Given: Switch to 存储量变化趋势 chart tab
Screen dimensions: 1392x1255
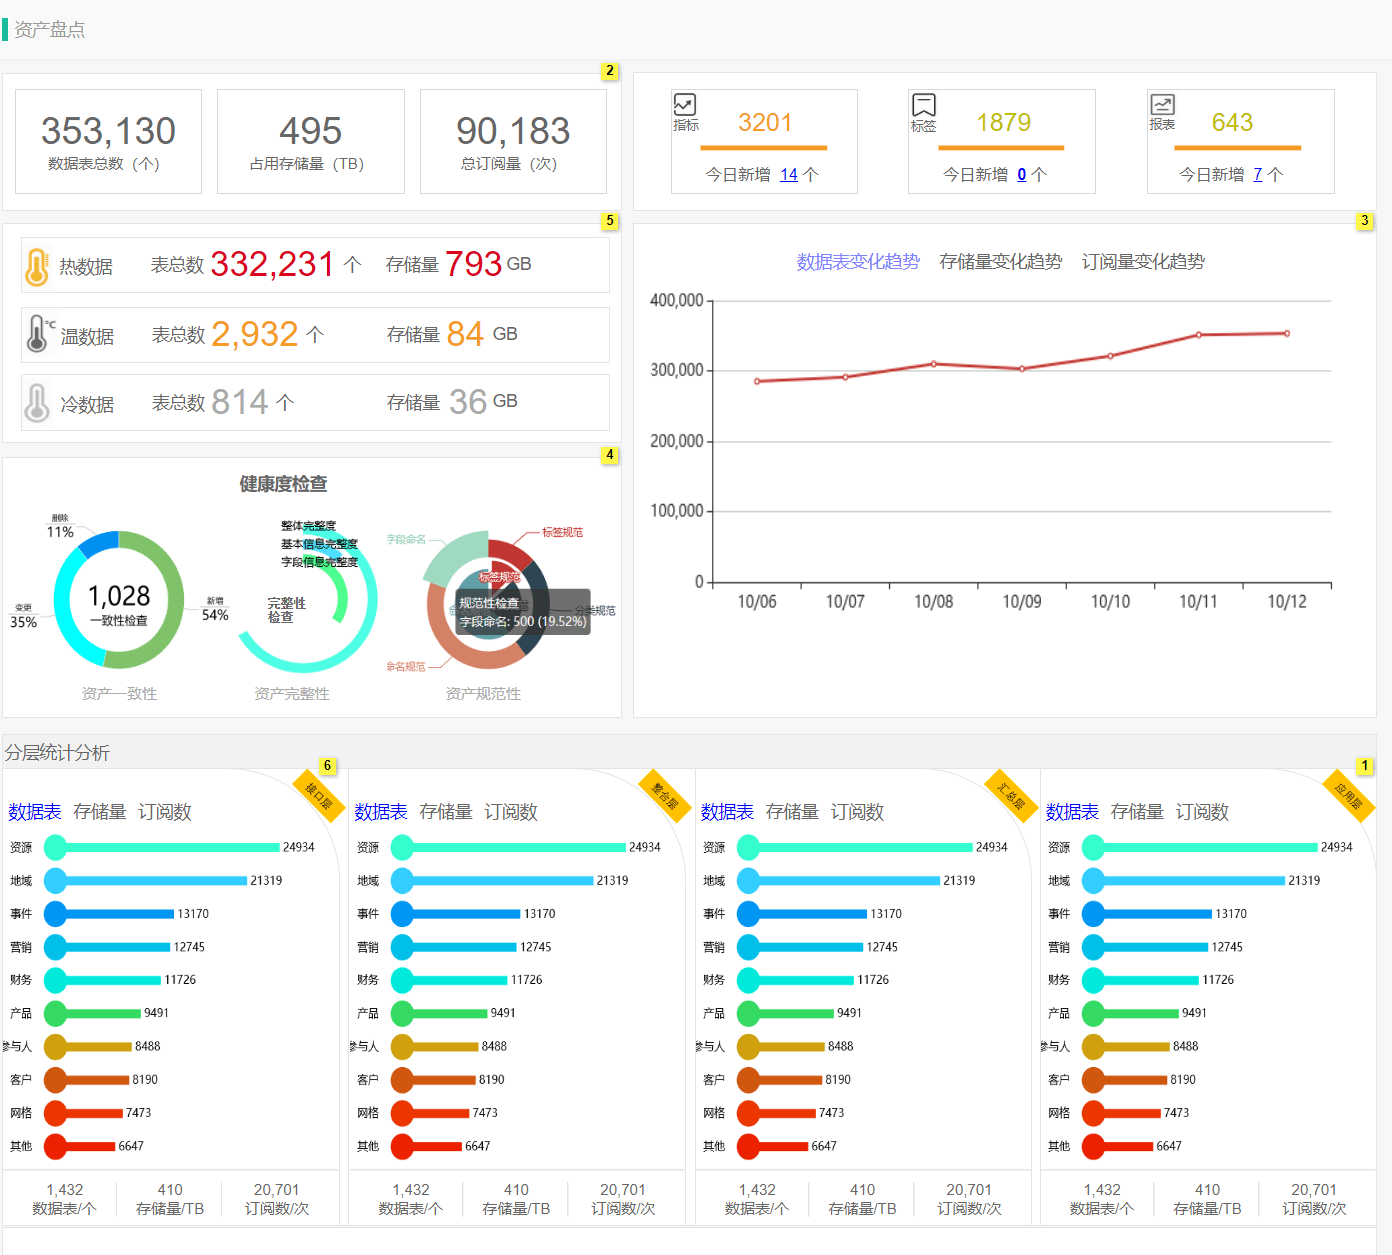Looking at the screenshot, I should pyautogui.click(x=1000, y=262).
